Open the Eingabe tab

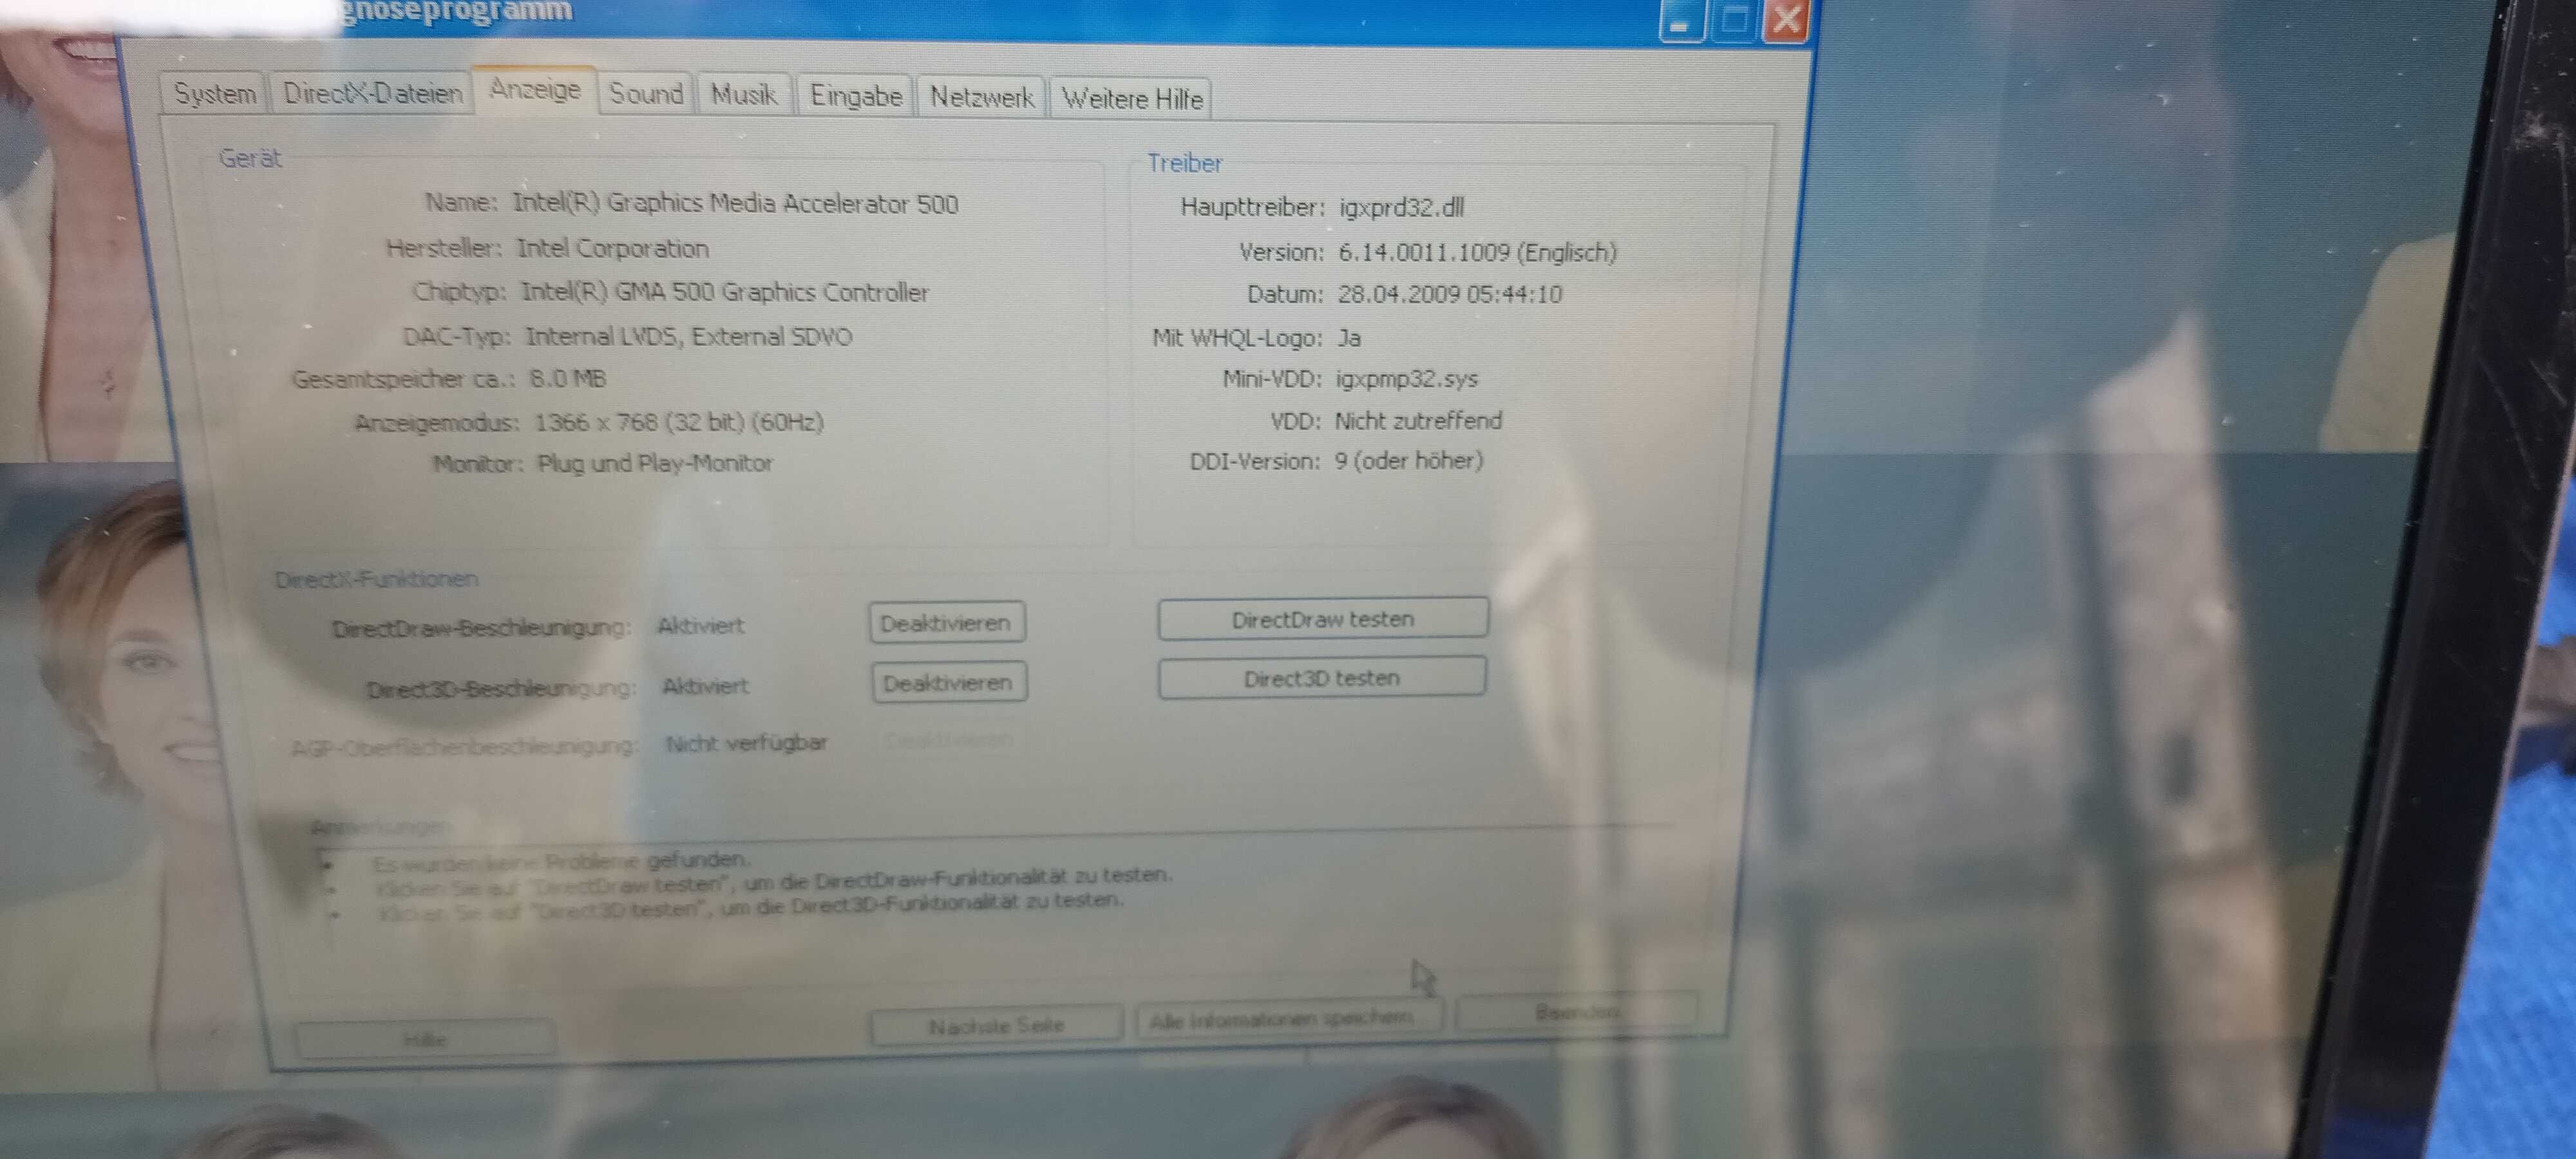click(x=855, y=99)
